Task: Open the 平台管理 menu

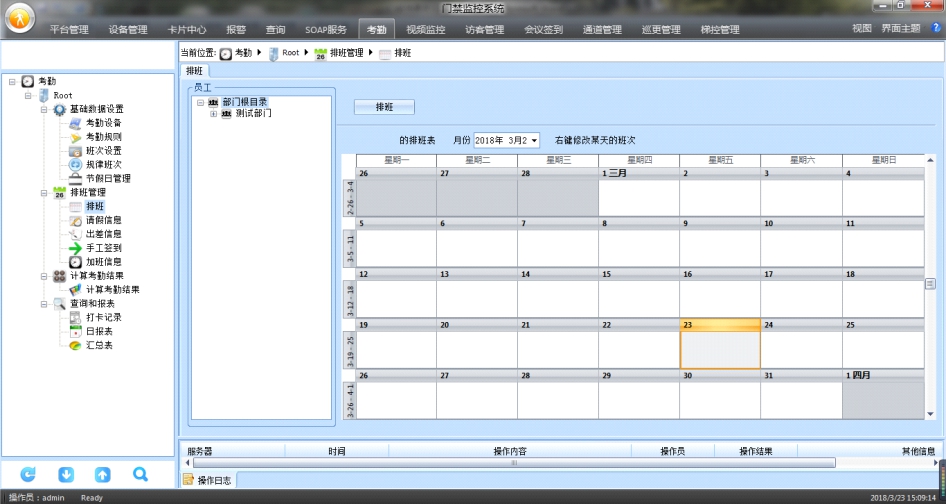Action: tap(69, 29)
